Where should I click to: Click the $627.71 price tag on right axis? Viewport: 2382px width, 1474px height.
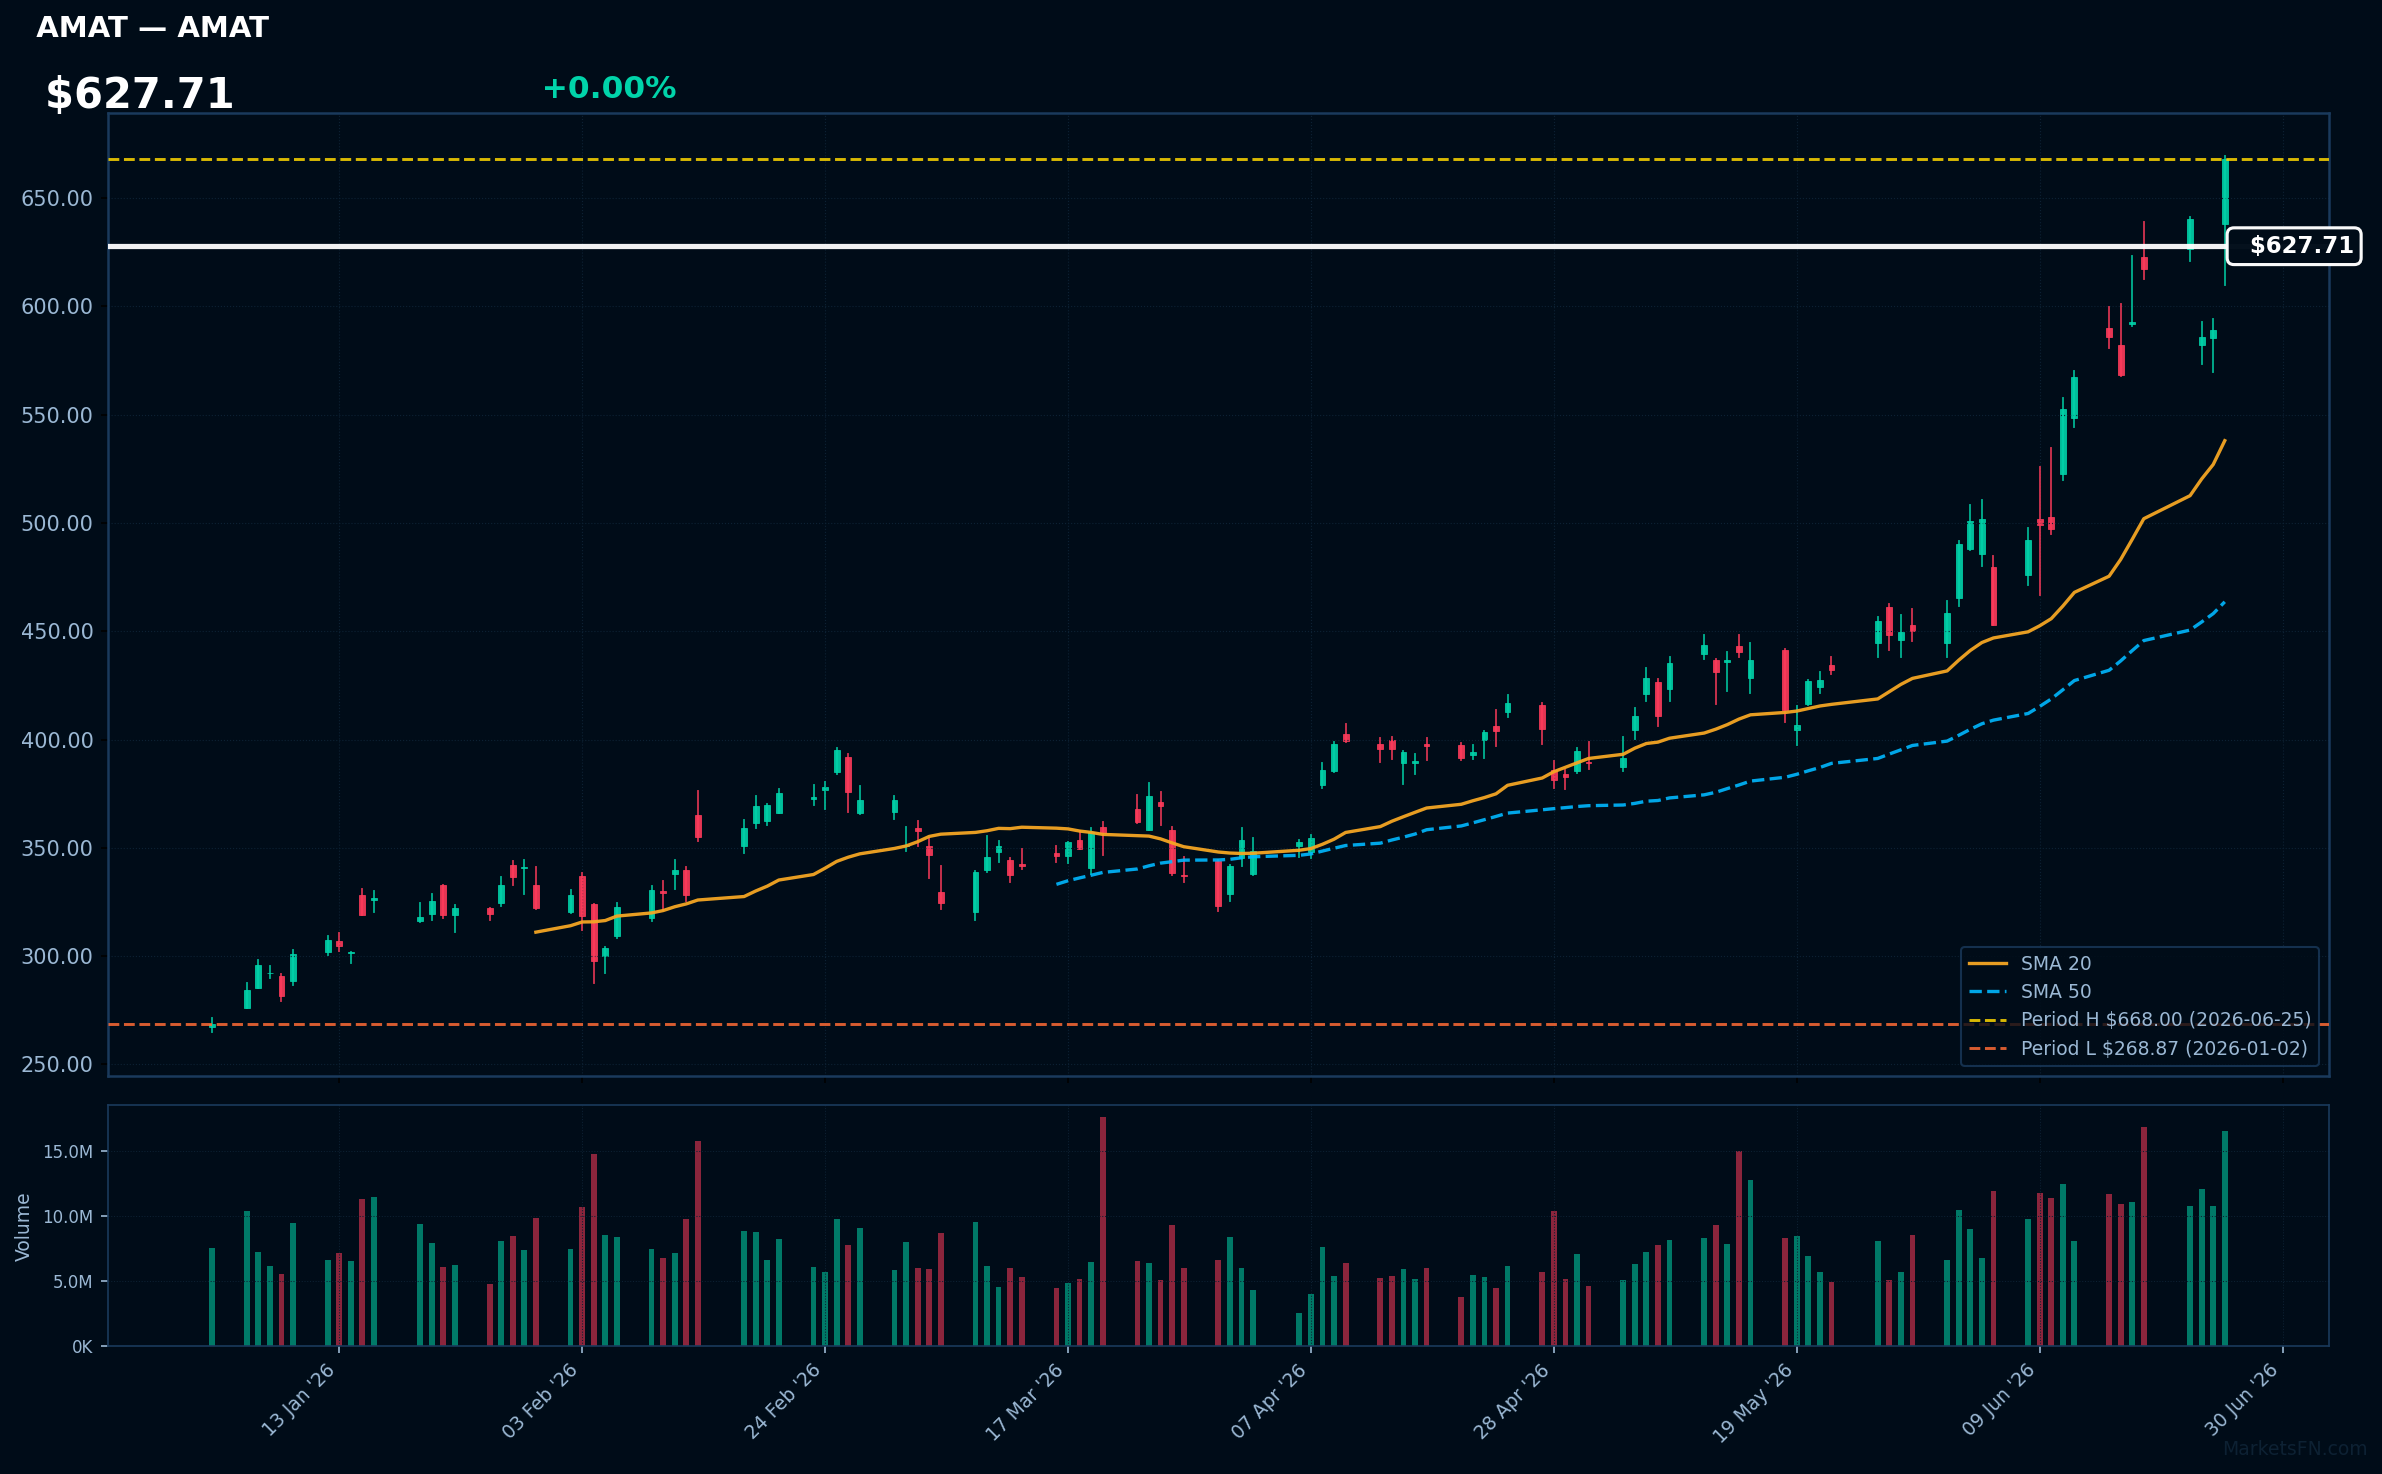[2294, 246]
